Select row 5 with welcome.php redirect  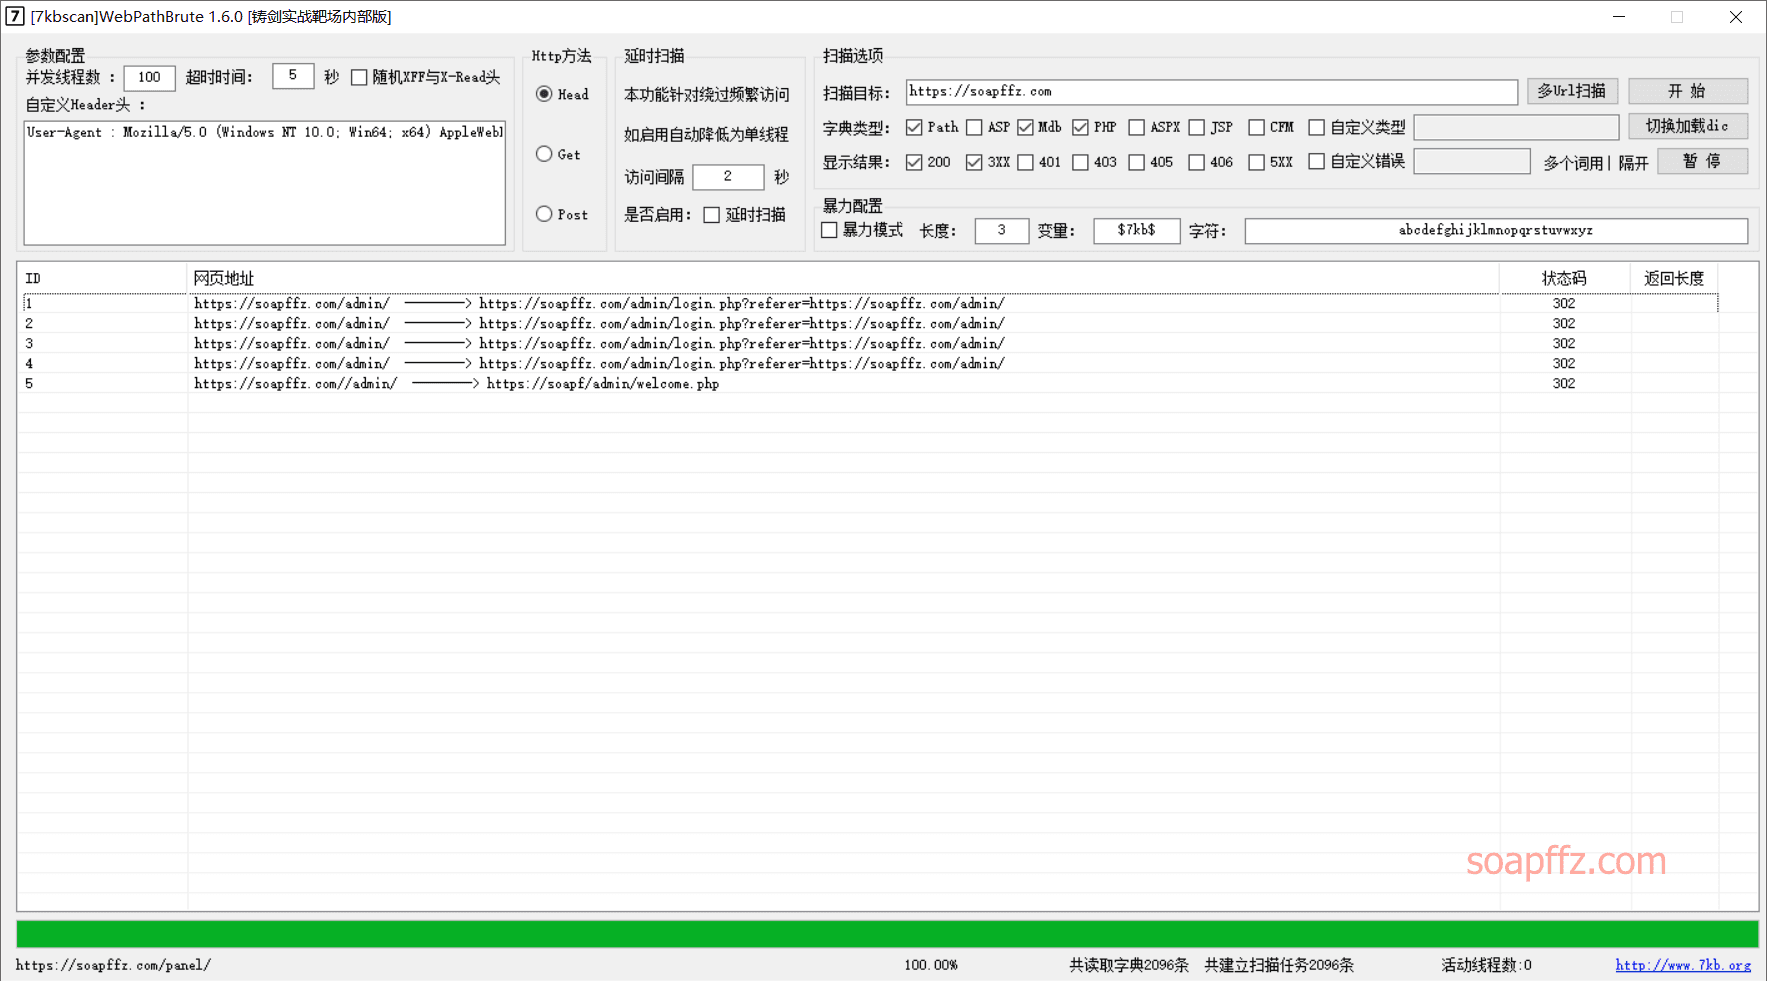pos(870,383)
